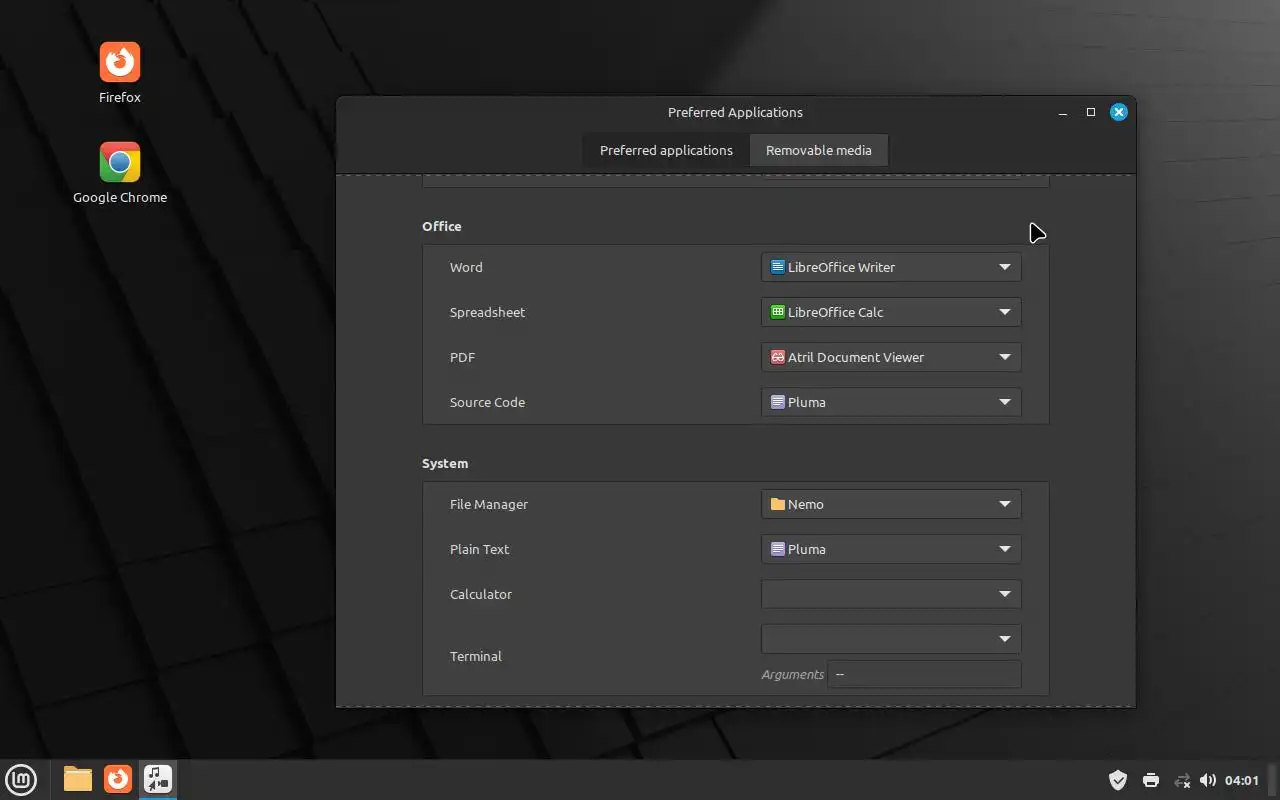Open the update manager shield tray icon
This screenshot has height=800, width=1280.
pyautogui.click(x=1118, y=780)
